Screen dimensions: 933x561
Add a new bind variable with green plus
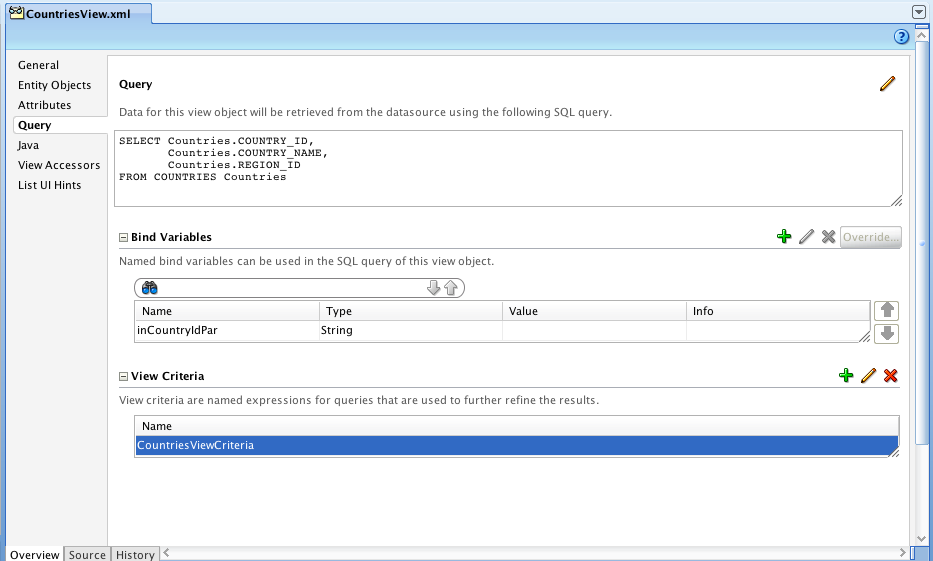point(784,236)
